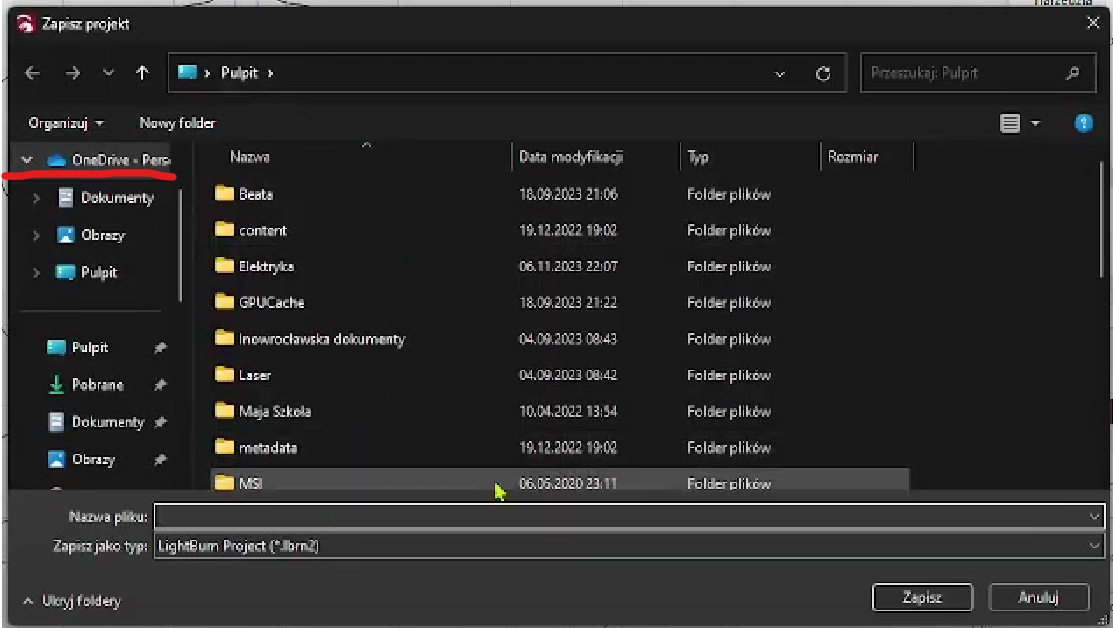This screenshot has width=1113, height=628.
Task: Collapse the OneDrive tree node
Action: [27, 160]
